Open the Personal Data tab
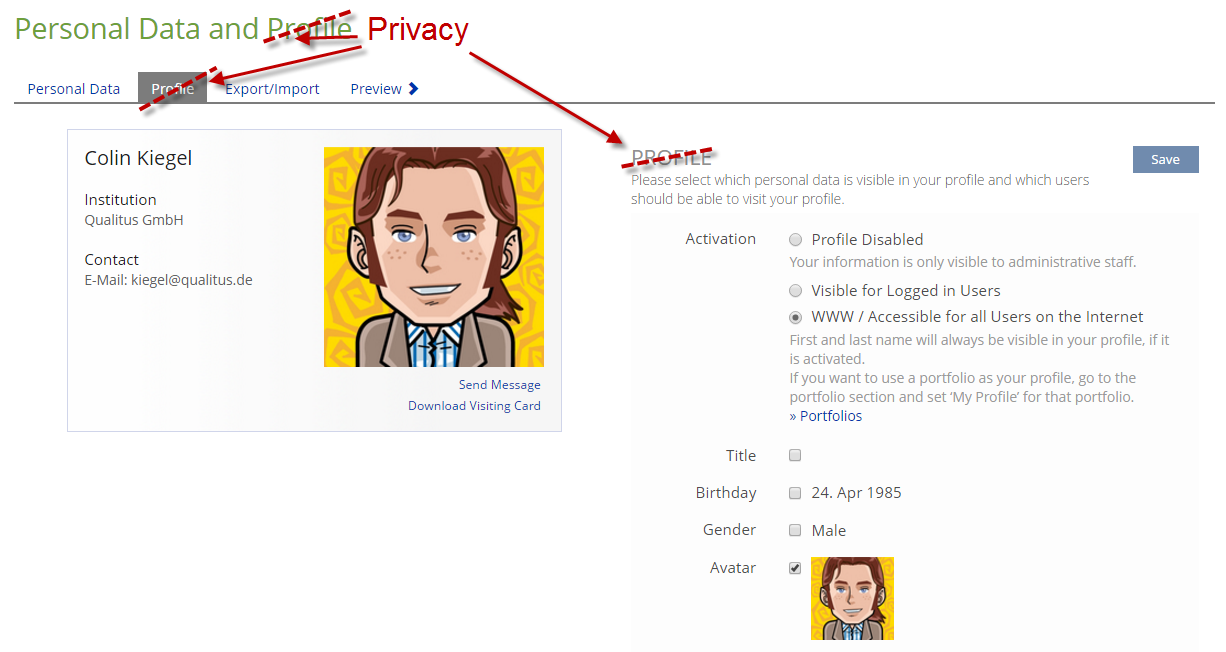The image size is (1226, 652). 74,89
